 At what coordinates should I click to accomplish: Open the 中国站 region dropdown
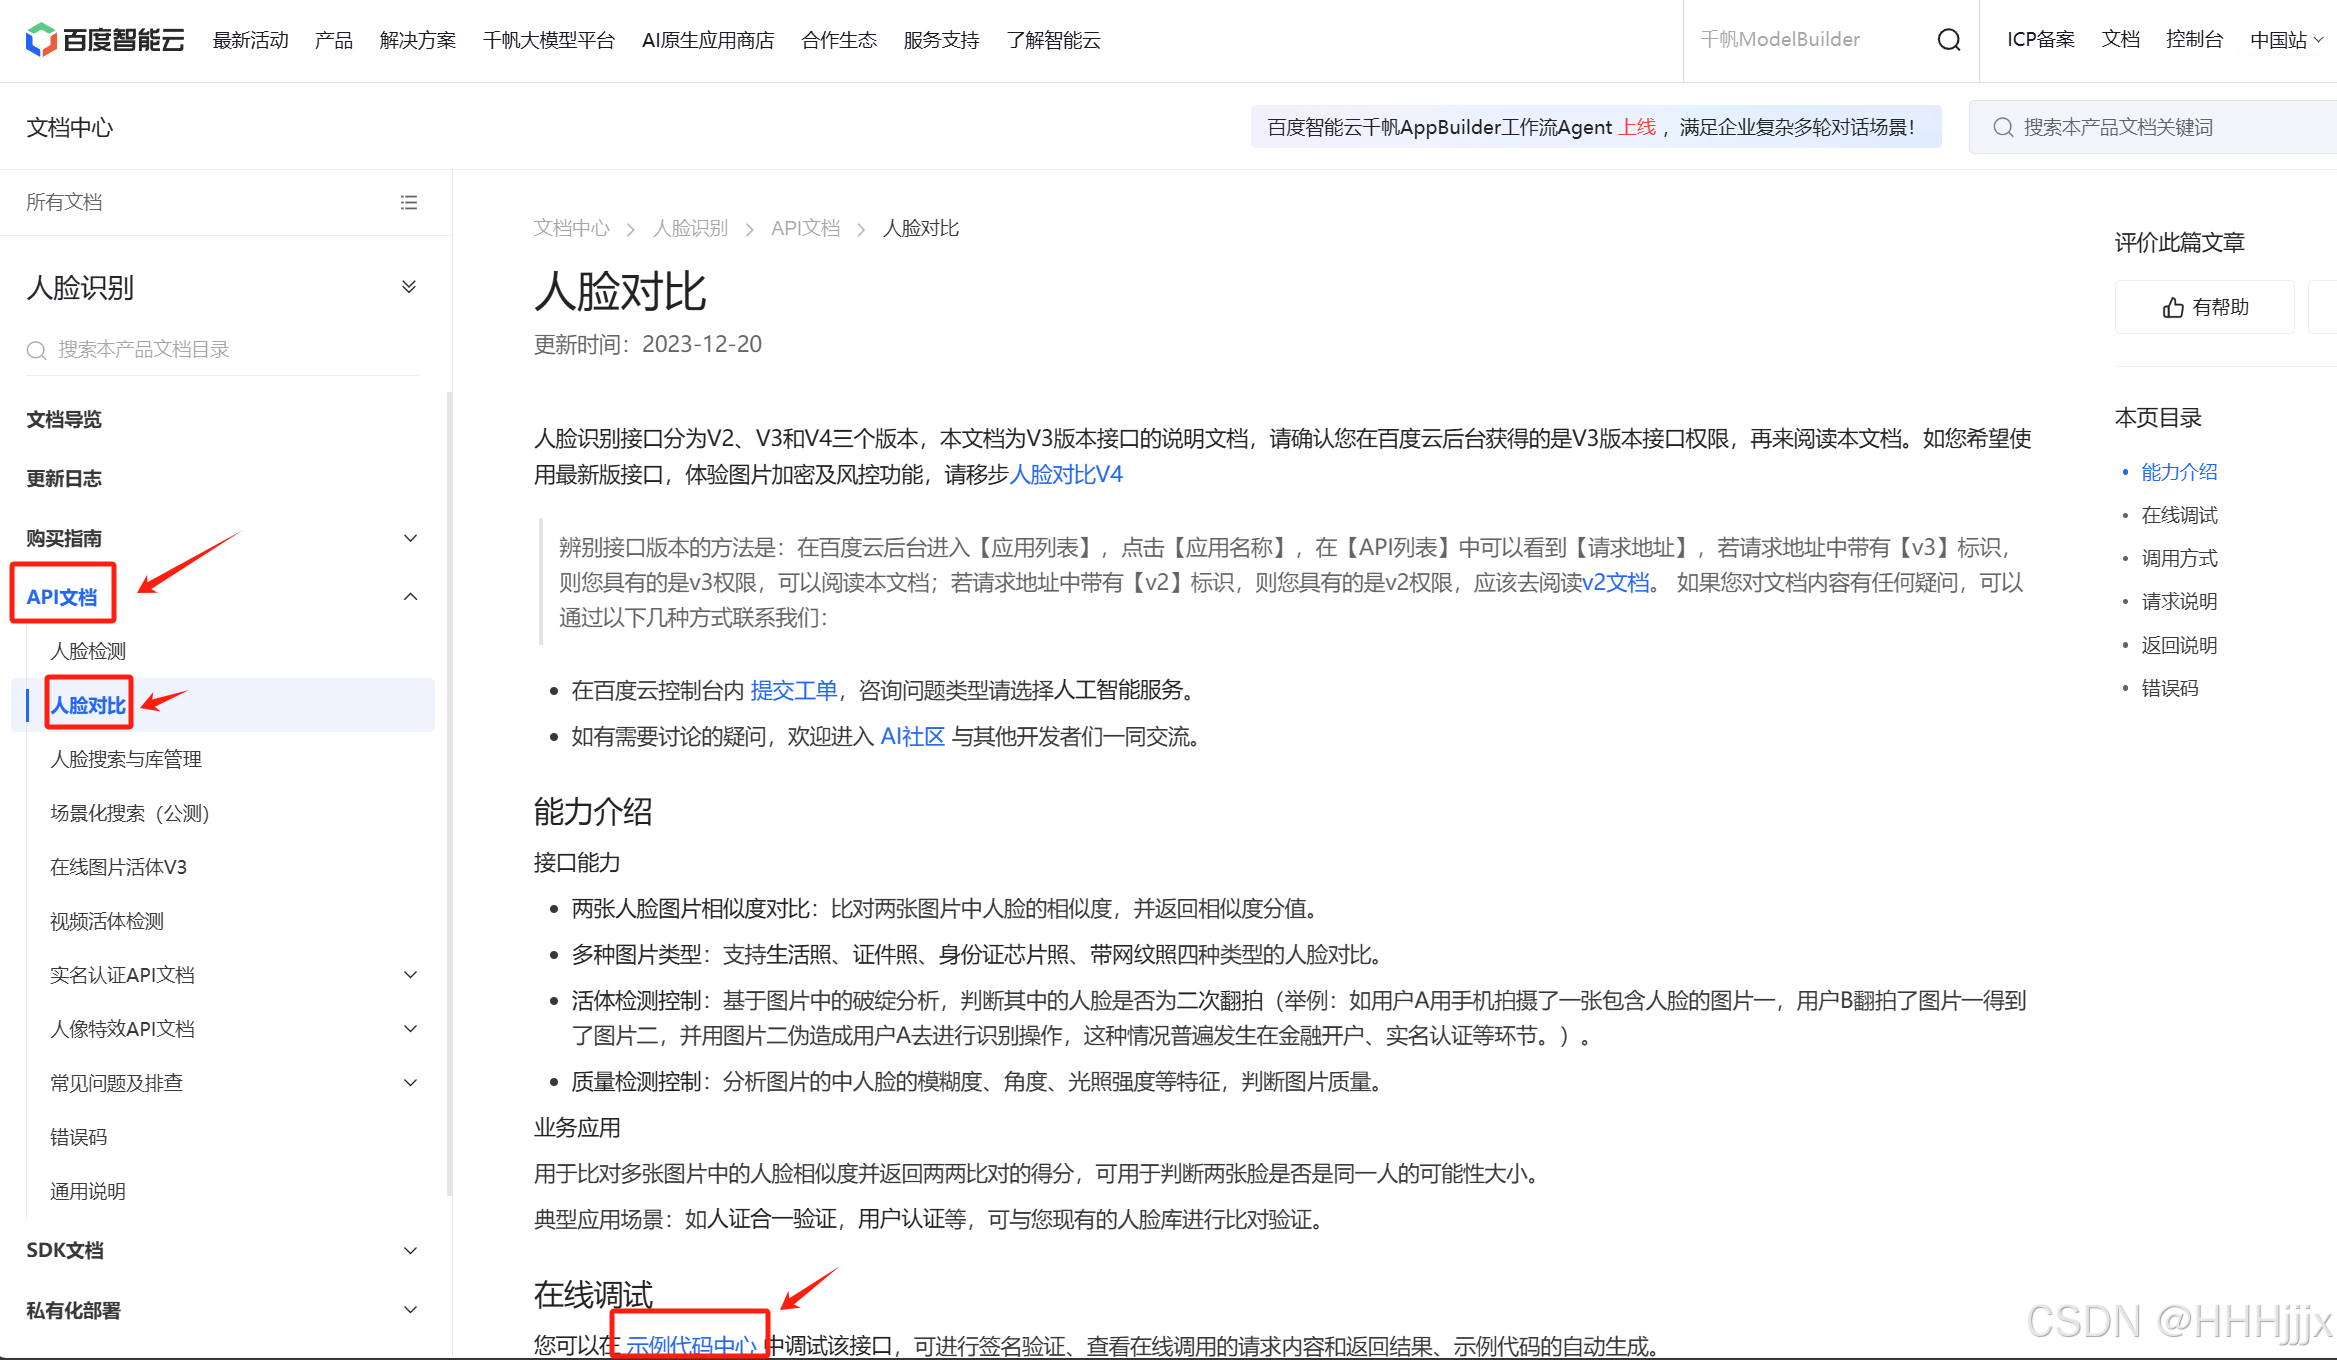point(2286,40)
